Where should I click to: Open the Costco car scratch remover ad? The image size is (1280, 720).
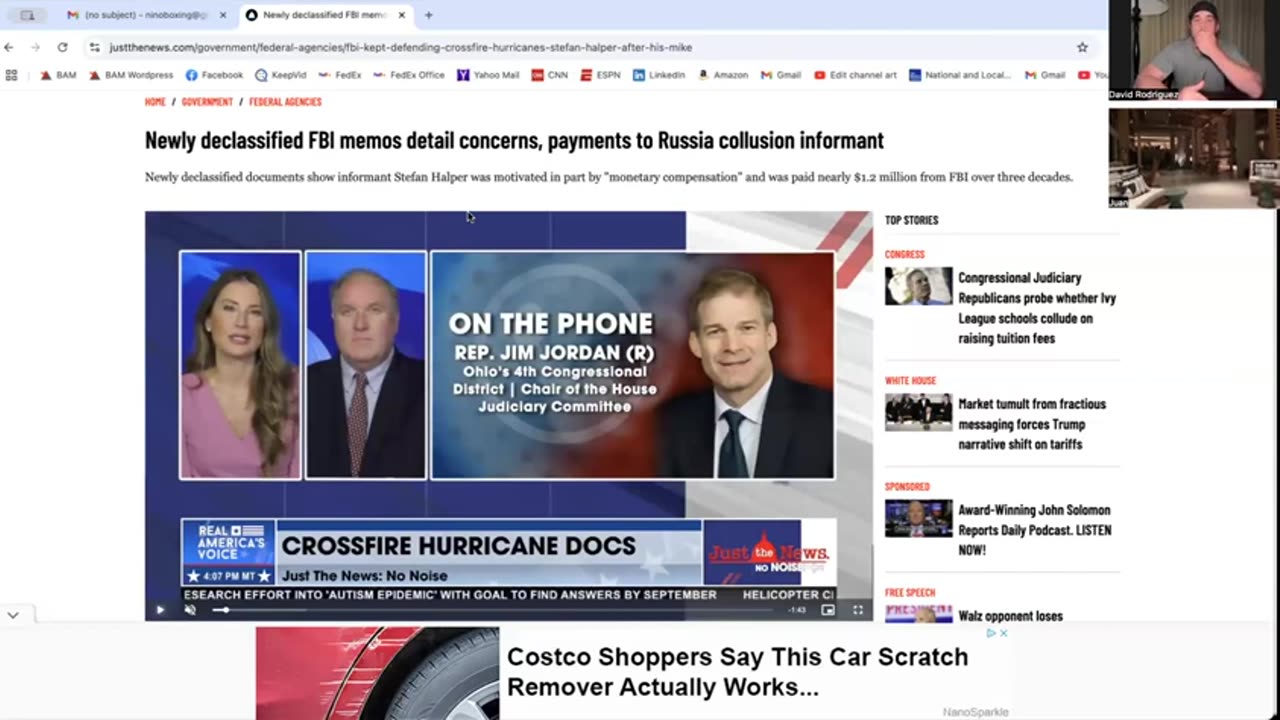632,672
